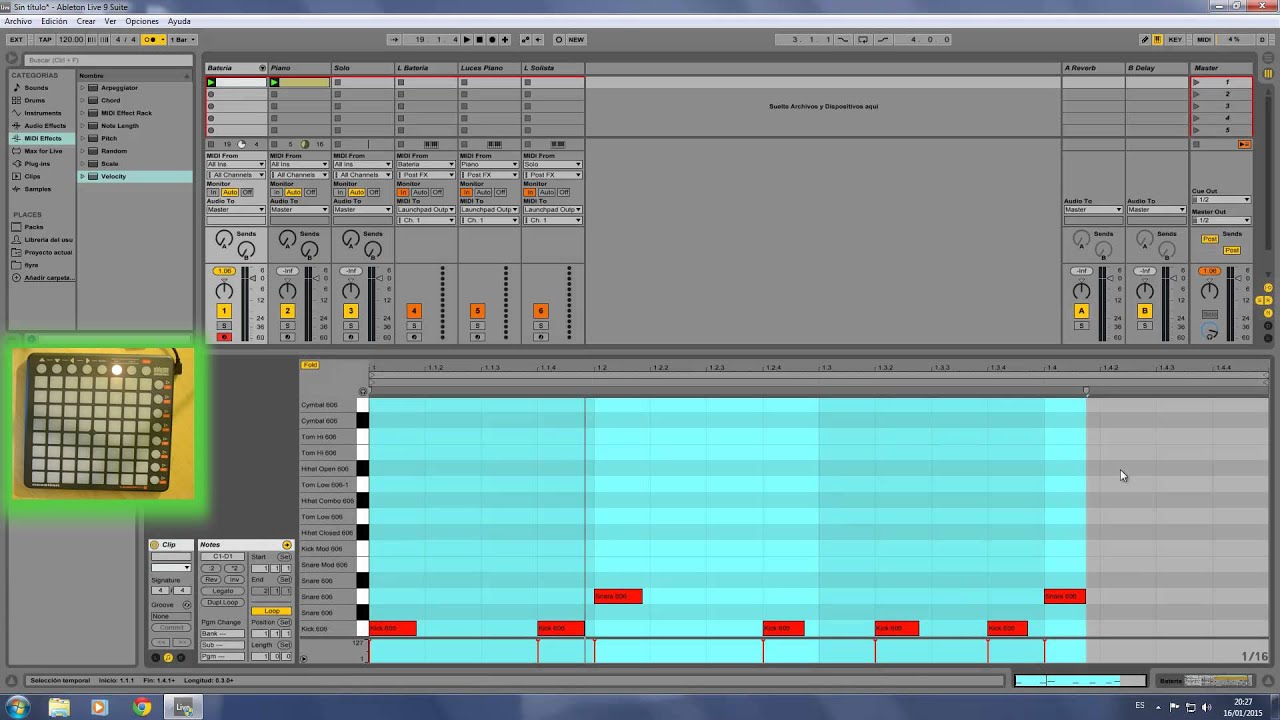Click track 1 activator button
This screenshot has width=1280, height=720.
(224, 311)
